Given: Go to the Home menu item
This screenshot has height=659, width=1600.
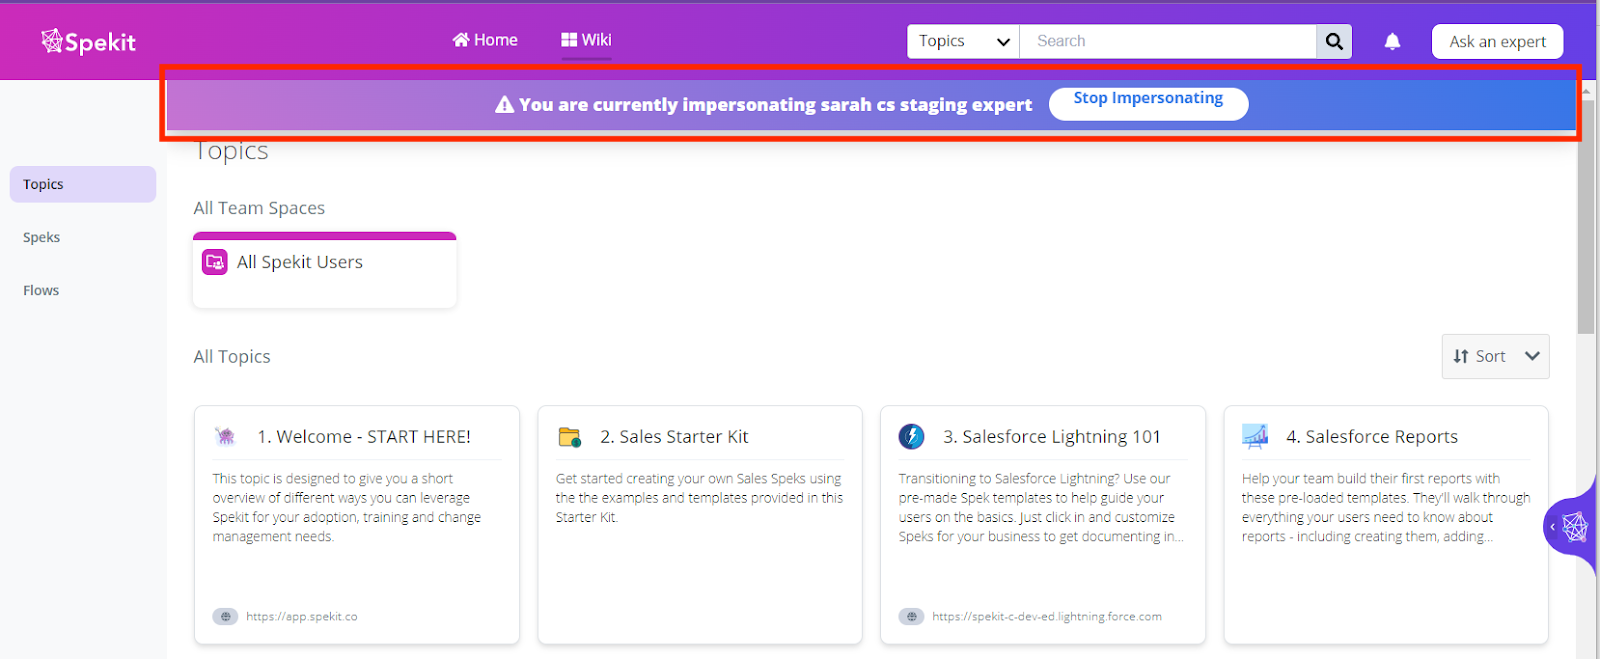Looking at the screenshot, I should (485, 40).
